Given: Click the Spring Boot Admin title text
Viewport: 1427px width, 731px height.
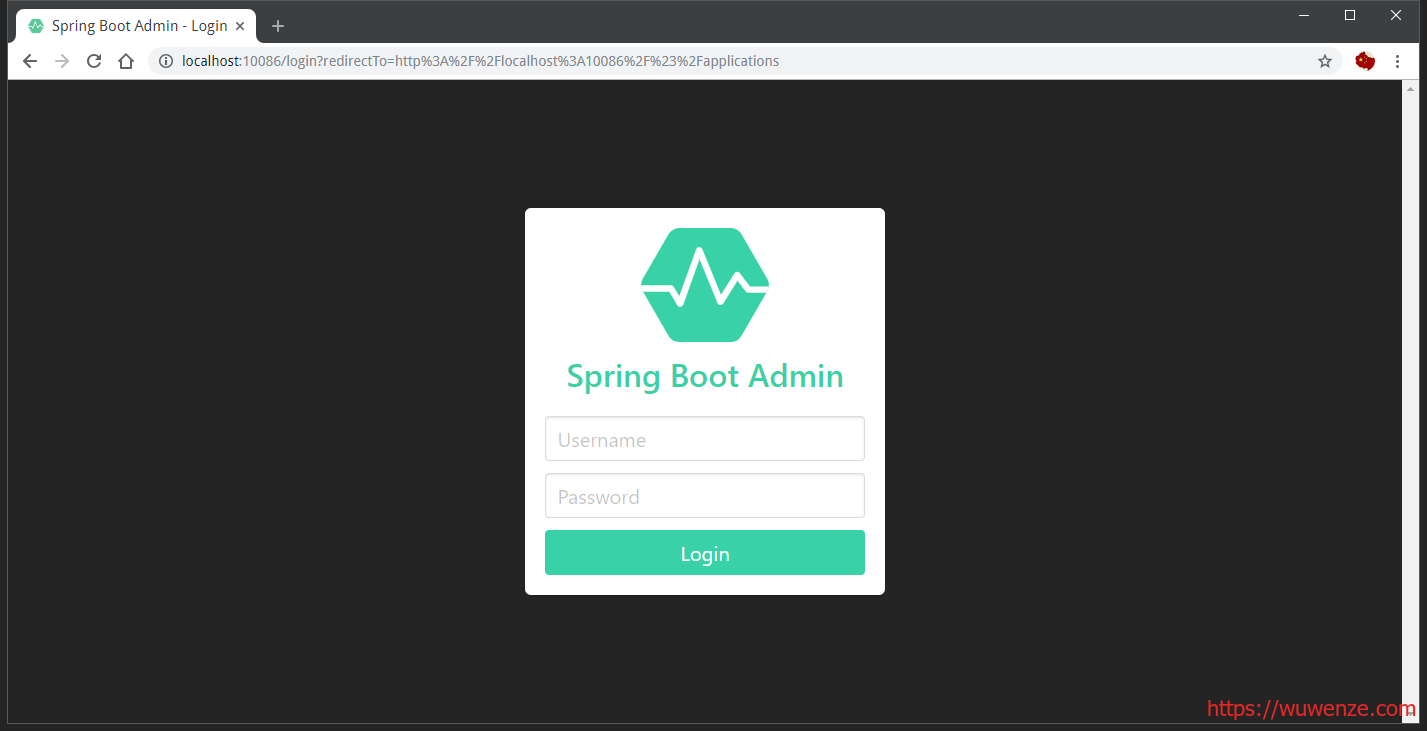Looking at the screenshot, I should (x=705, y=376).
